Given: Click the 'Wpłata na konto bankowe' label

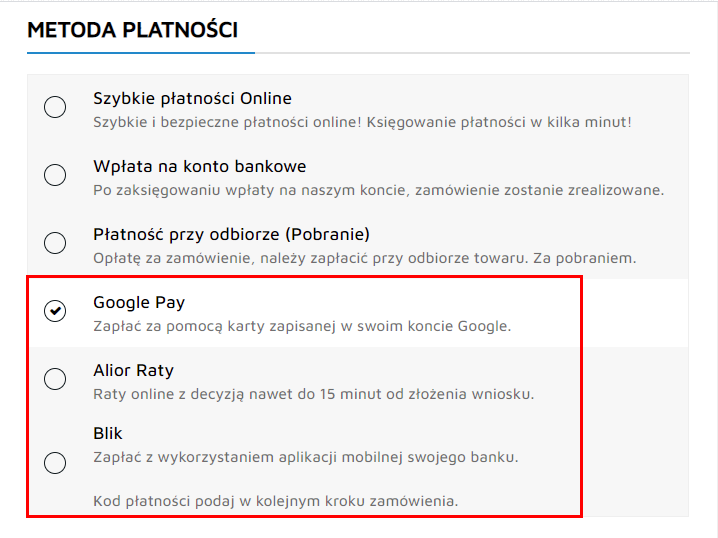Looking at the screenshot, I should [200, 166].
